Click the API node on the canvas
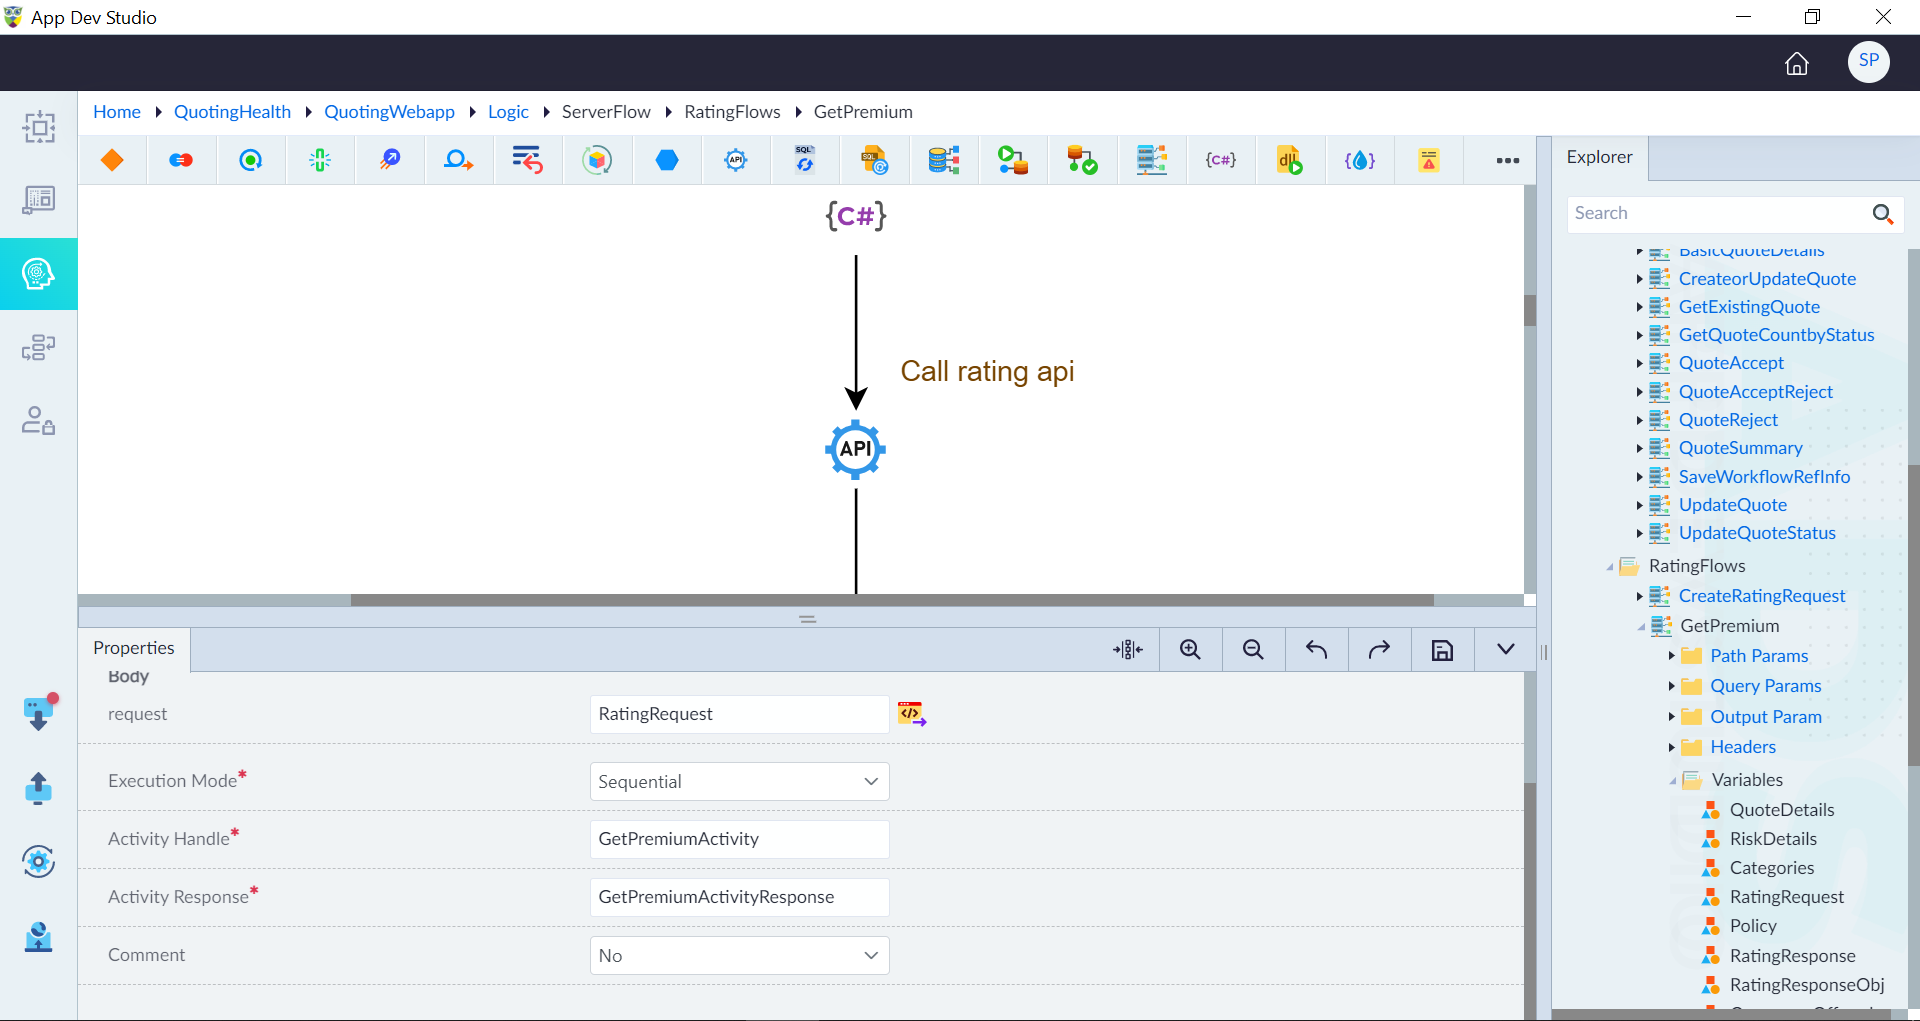Image resolution: width=1920 pixels, height=1021 pixels. coord(856,449)
